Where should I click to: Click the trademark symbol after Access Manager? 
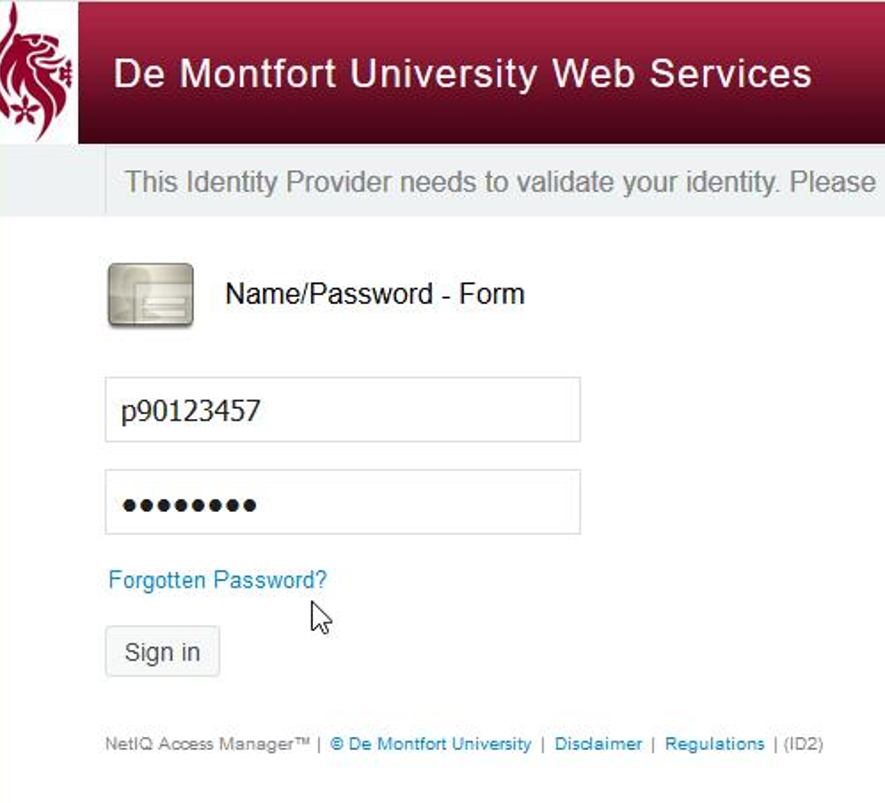tap(303, 742)
